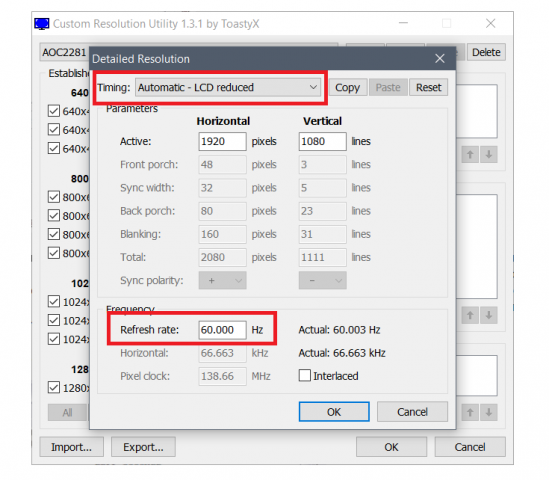Uncheck the second 800x resolution checkbox
Viewport: 549px width, 480px height.
(x=54, y=216)
